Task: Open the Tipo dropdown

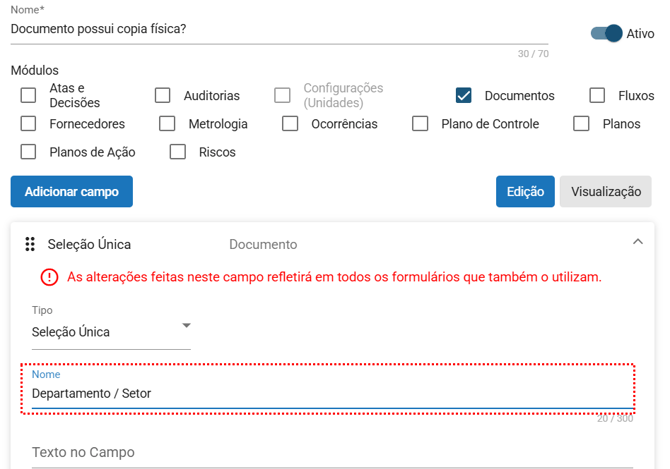Action: (x=110, y=331)
